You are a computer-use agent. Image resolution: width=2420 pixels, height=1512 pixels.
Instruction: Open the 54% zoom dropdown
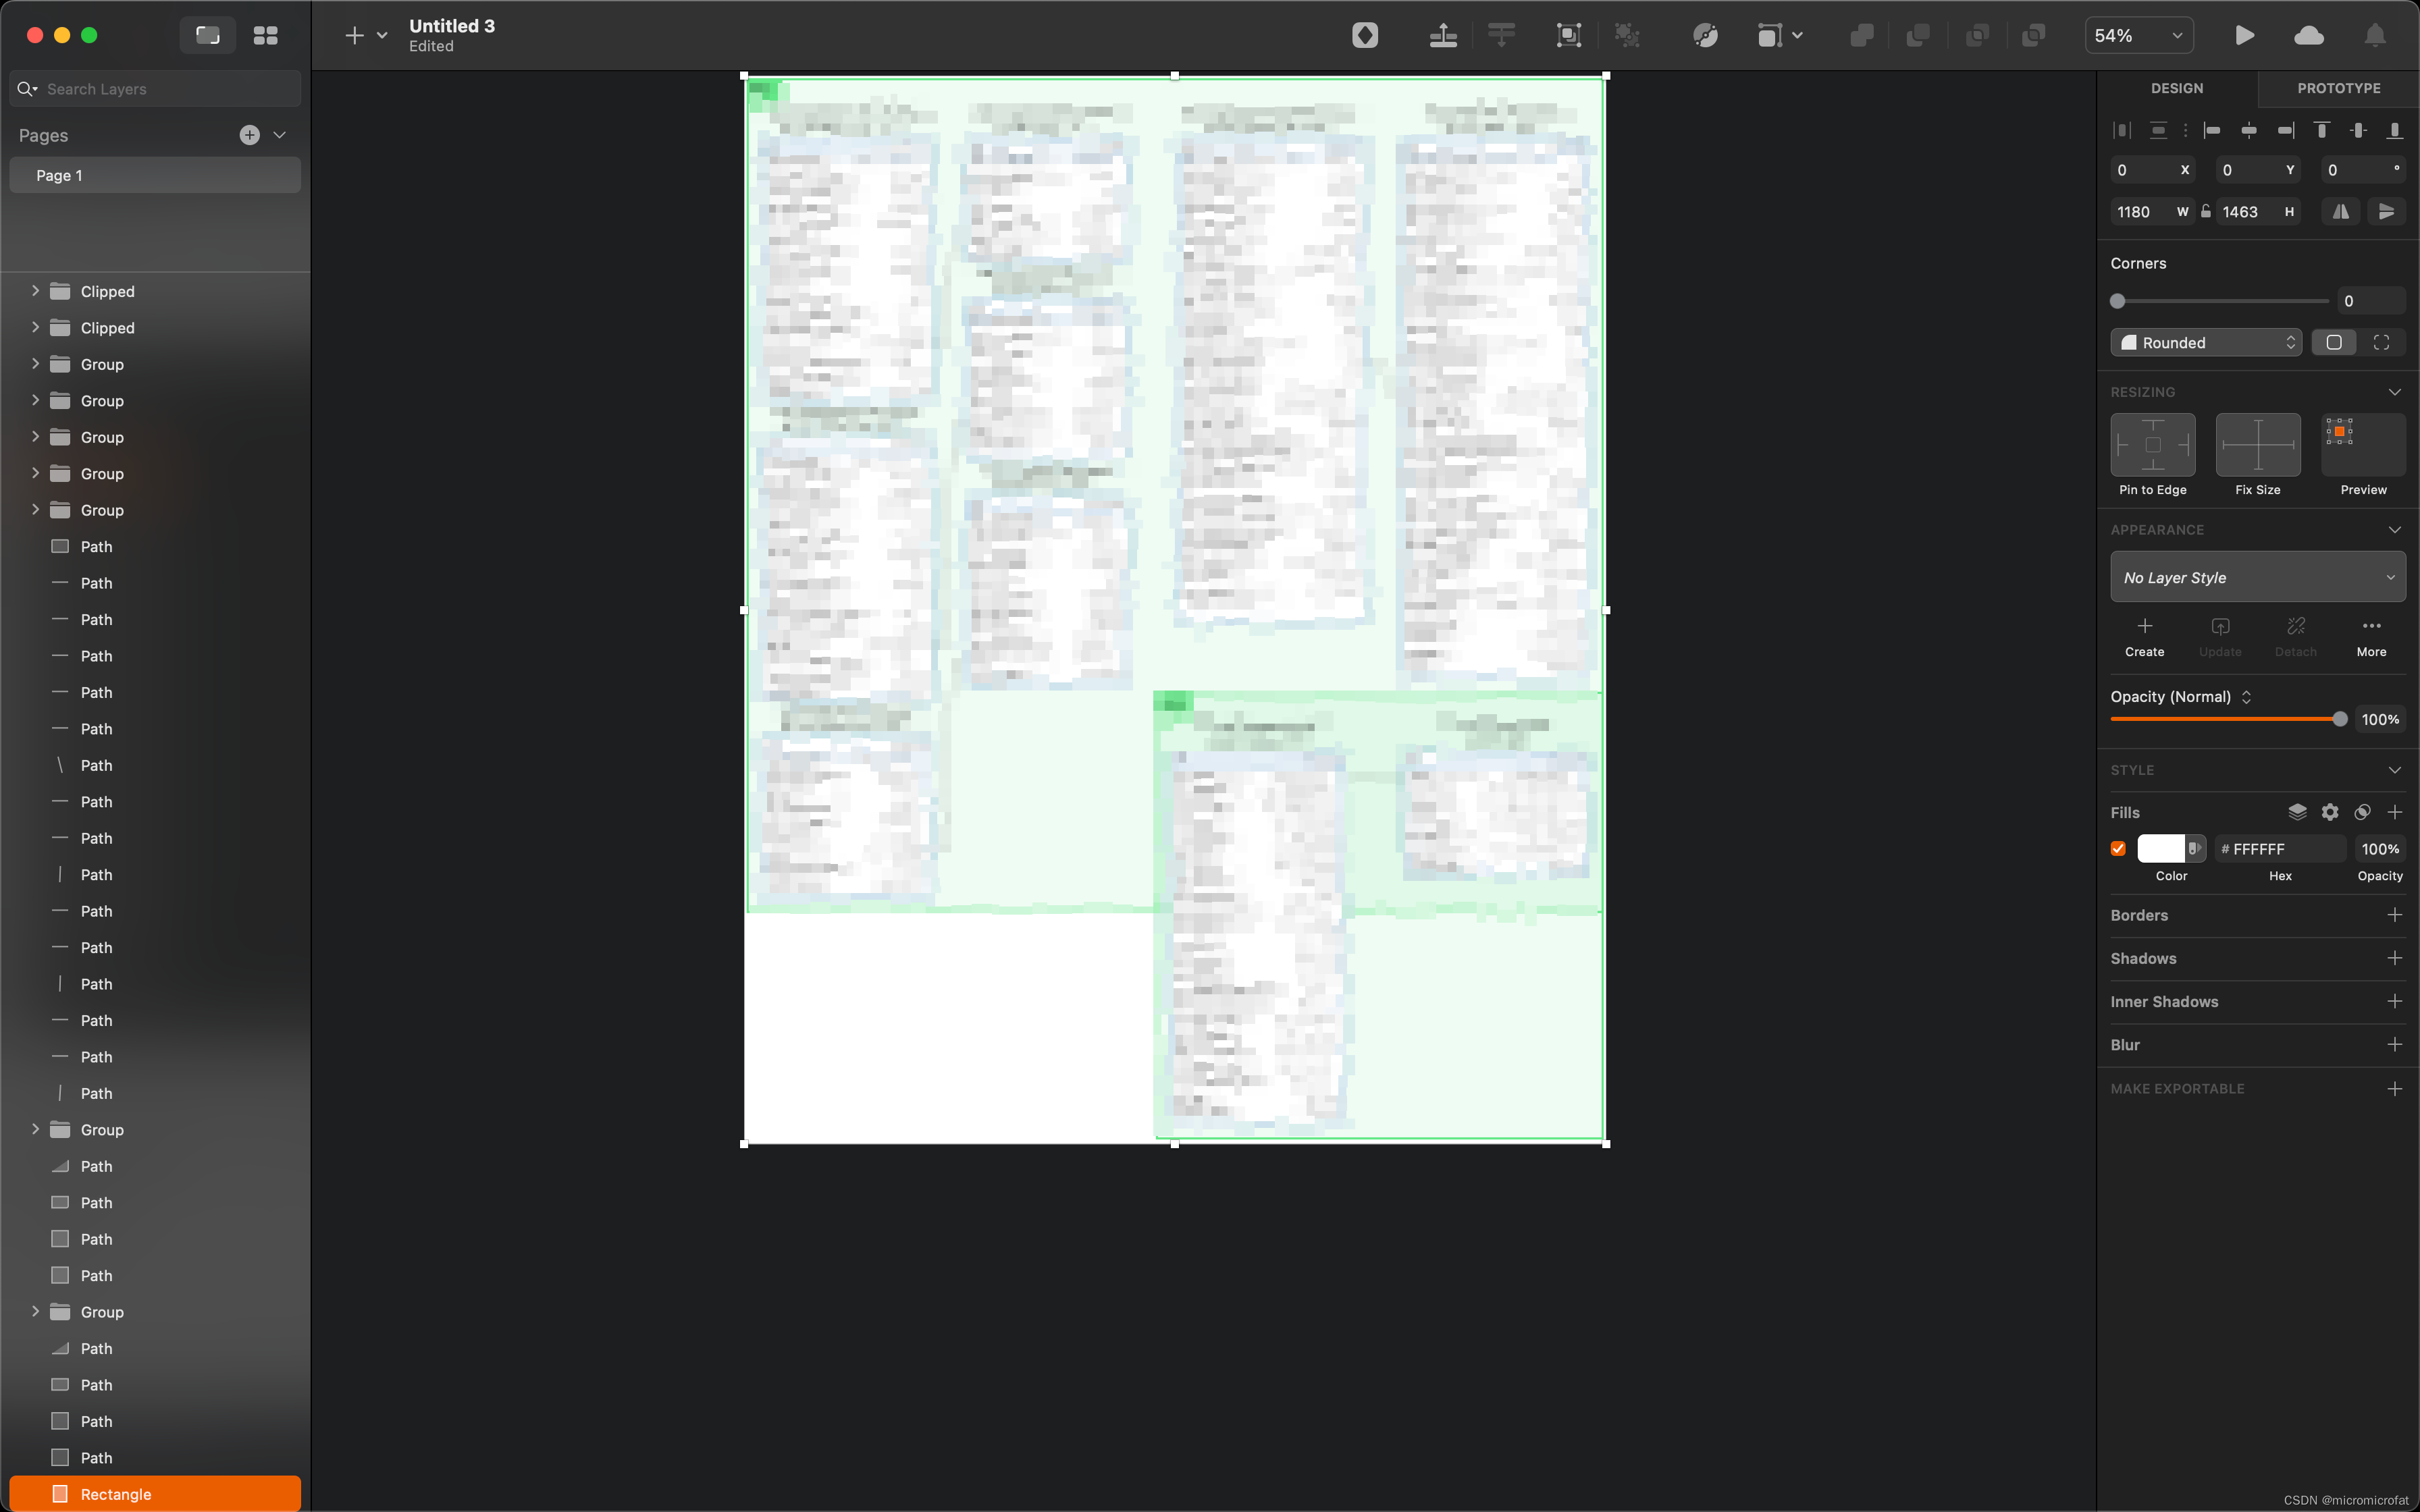click(2138, 35)
